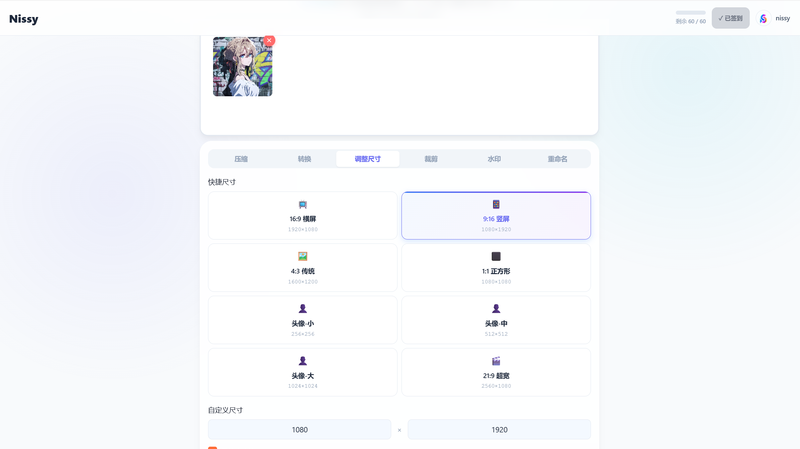800x449 pixels.
Task: Click the 快捷尺寸 label
Action: coord(221,182)
